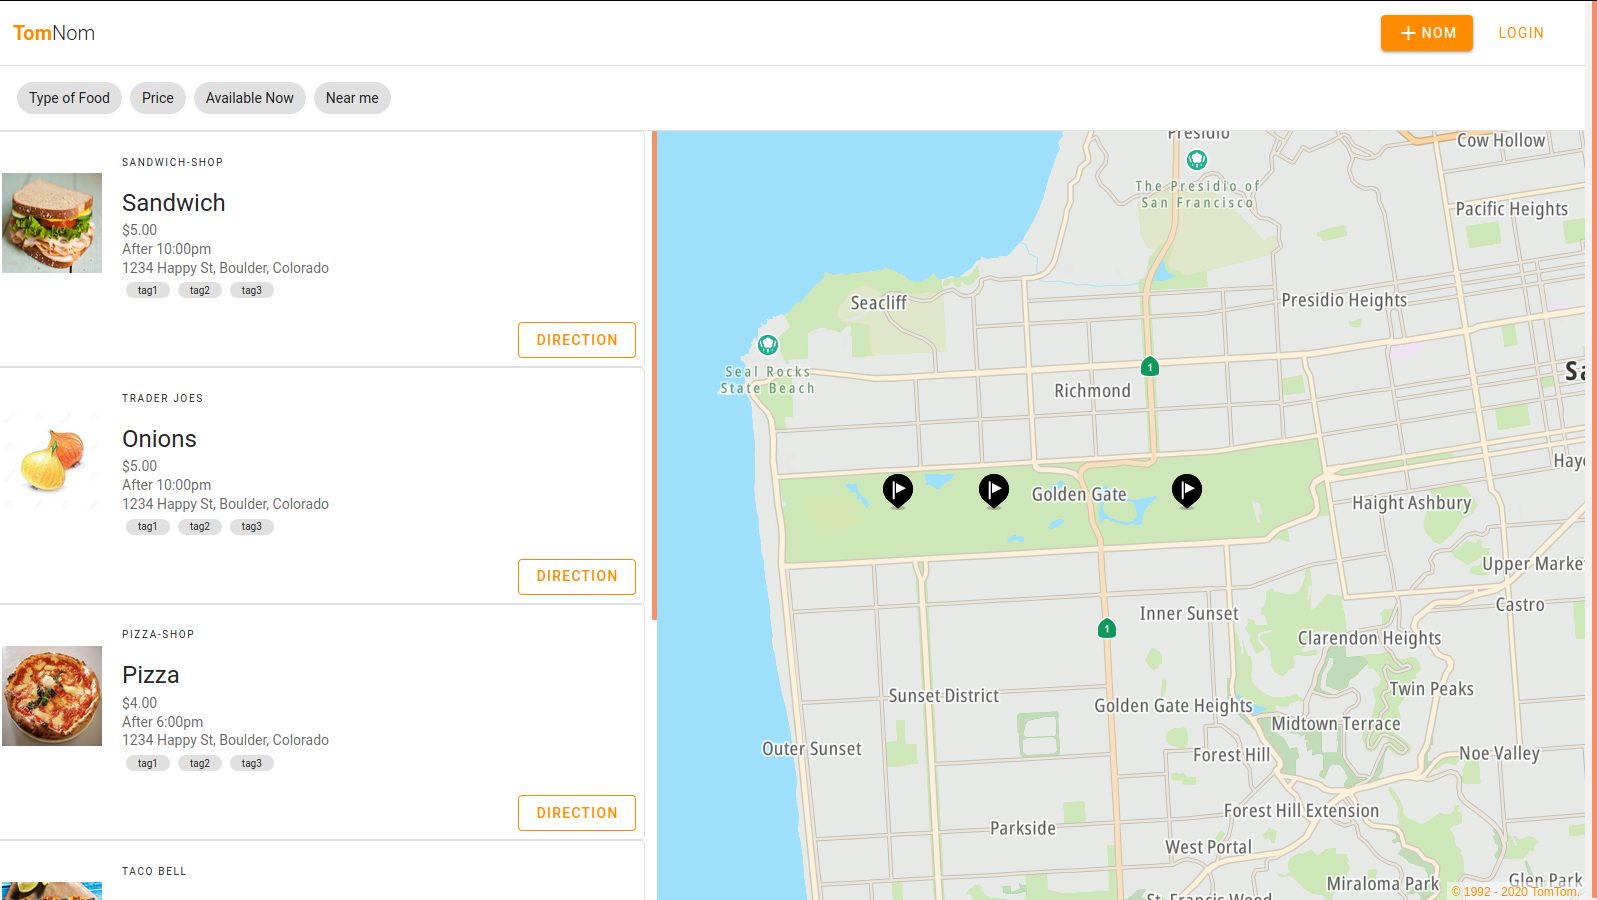Open the Price filter chip
This screenshot has height=900, width=1597.
158,98
